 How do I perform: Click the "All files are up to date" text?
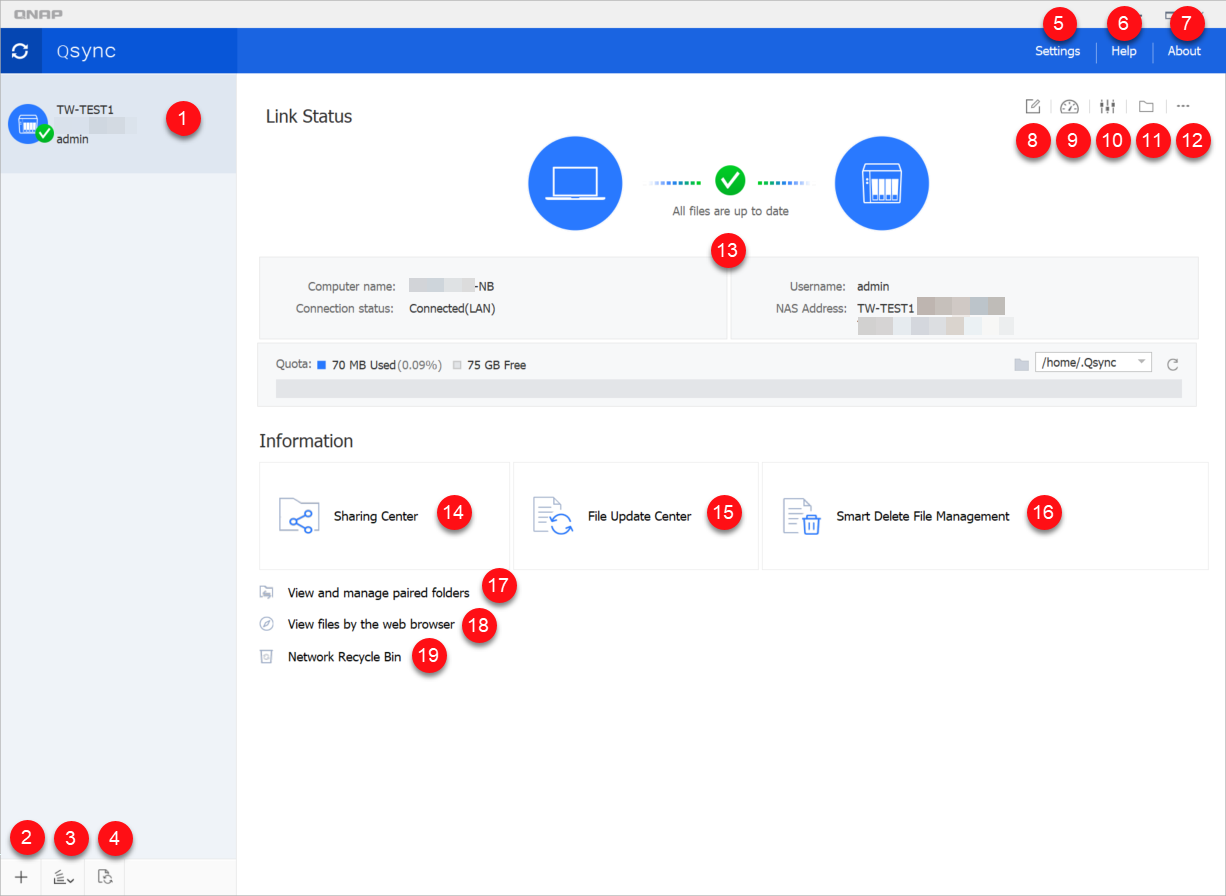729,212
